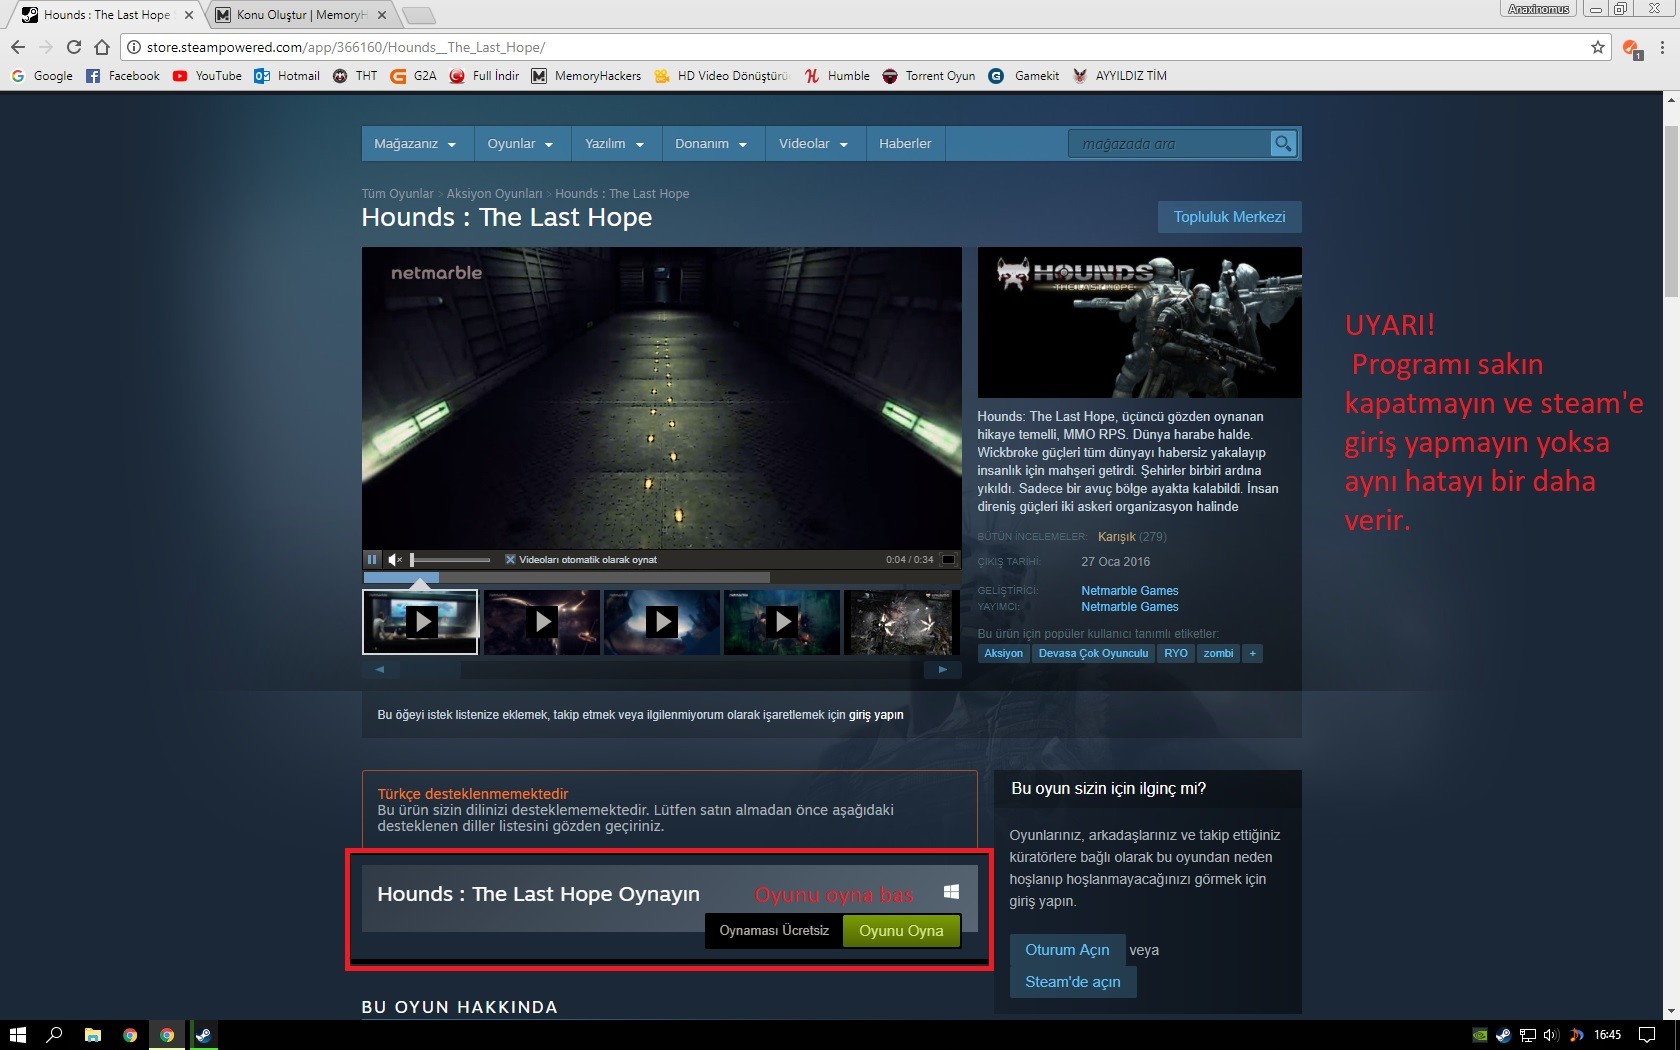
Task: Open Steam from the taskbar
Action: point(204,1035)
